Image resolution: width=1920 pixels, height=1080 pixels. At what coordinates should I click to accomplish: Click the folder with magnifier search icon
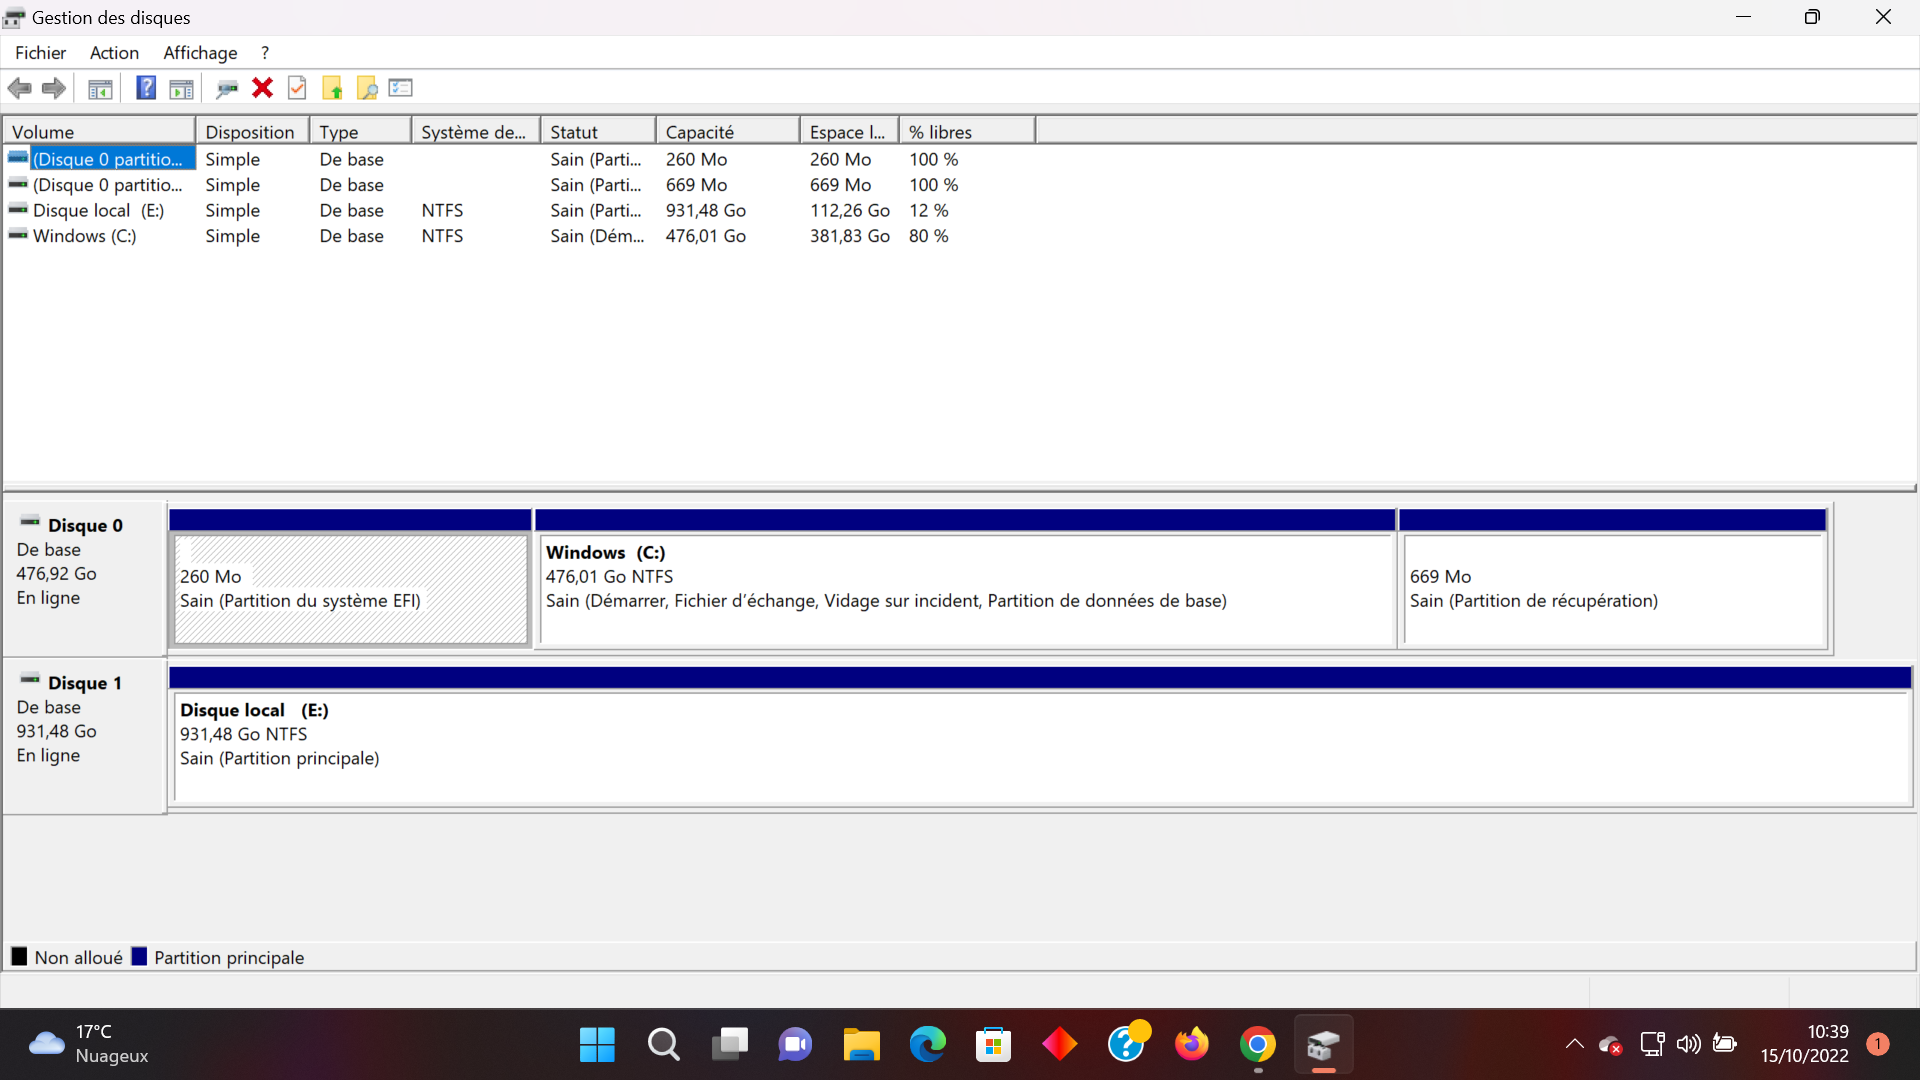367,88
